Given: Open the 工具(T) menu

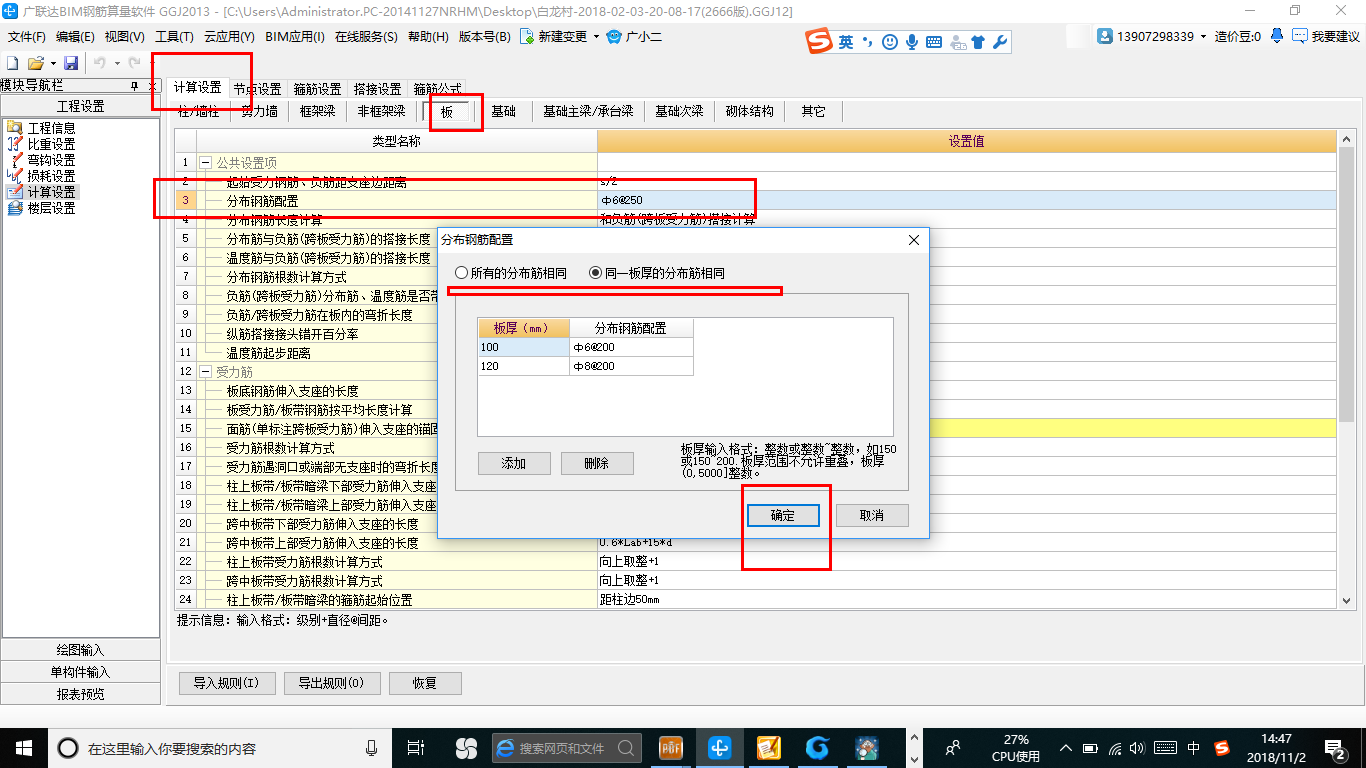Looking at the screenshot, I should click(174, 37).
